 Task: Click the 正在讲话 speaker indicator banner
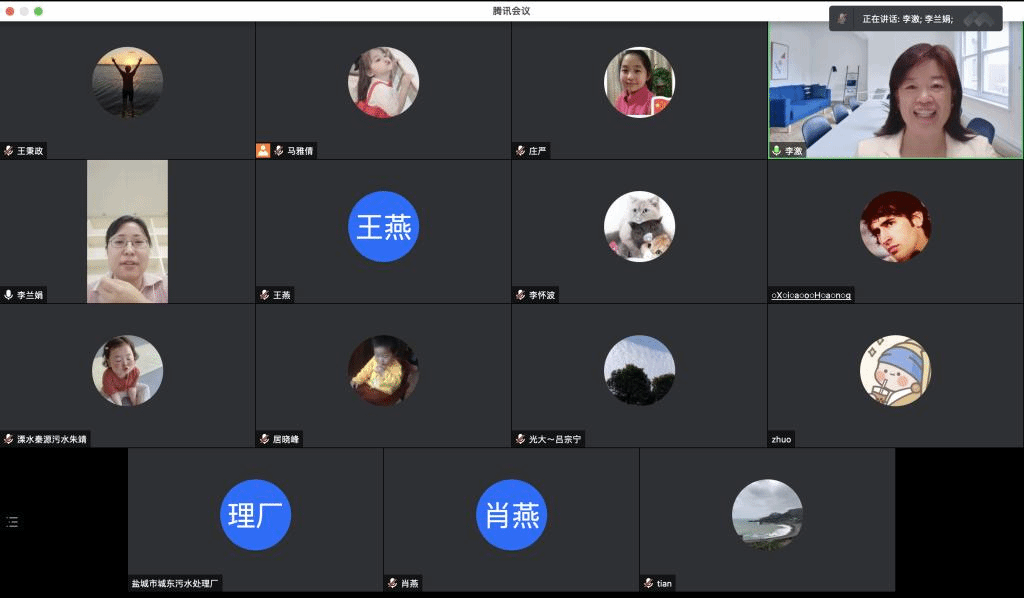915,19
